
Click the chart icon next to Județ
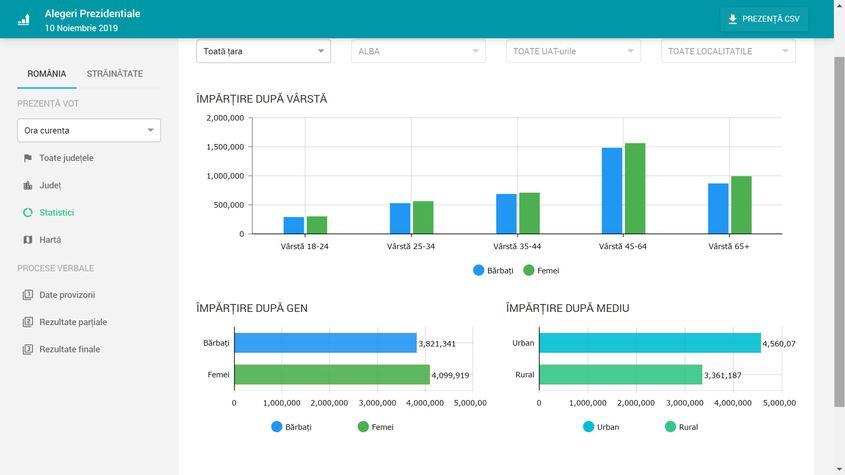(x=28, y=185)
